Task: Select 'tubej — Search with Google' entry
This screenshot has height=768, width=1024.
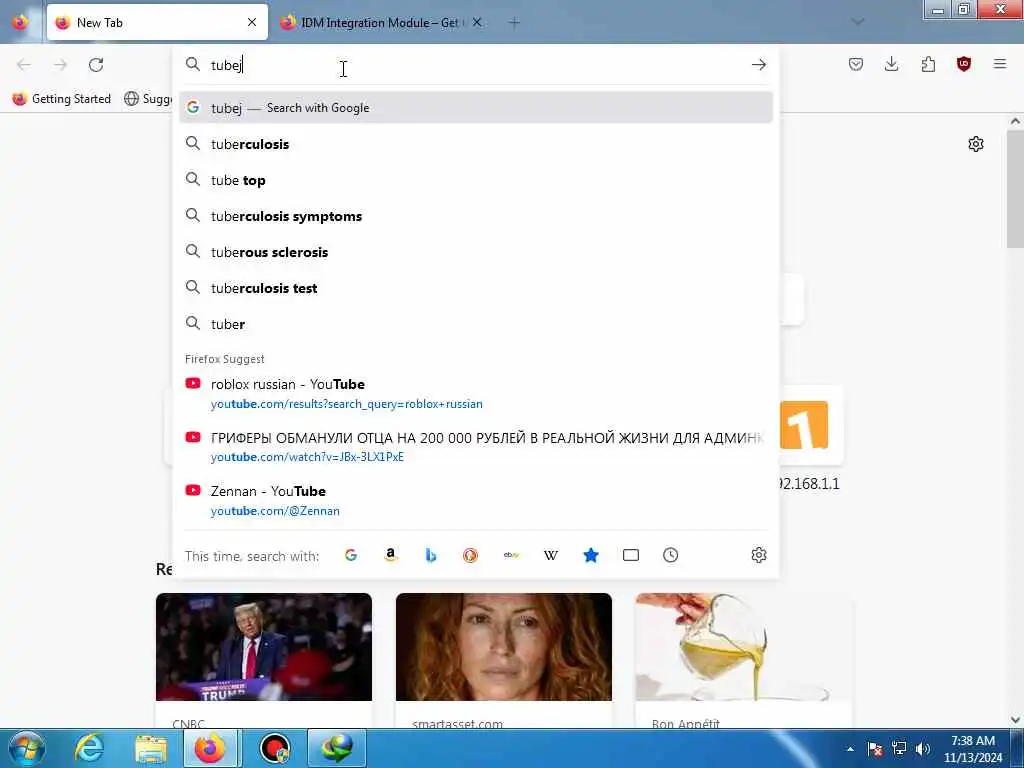Action: pyautogui.click(x=475, y=108)
